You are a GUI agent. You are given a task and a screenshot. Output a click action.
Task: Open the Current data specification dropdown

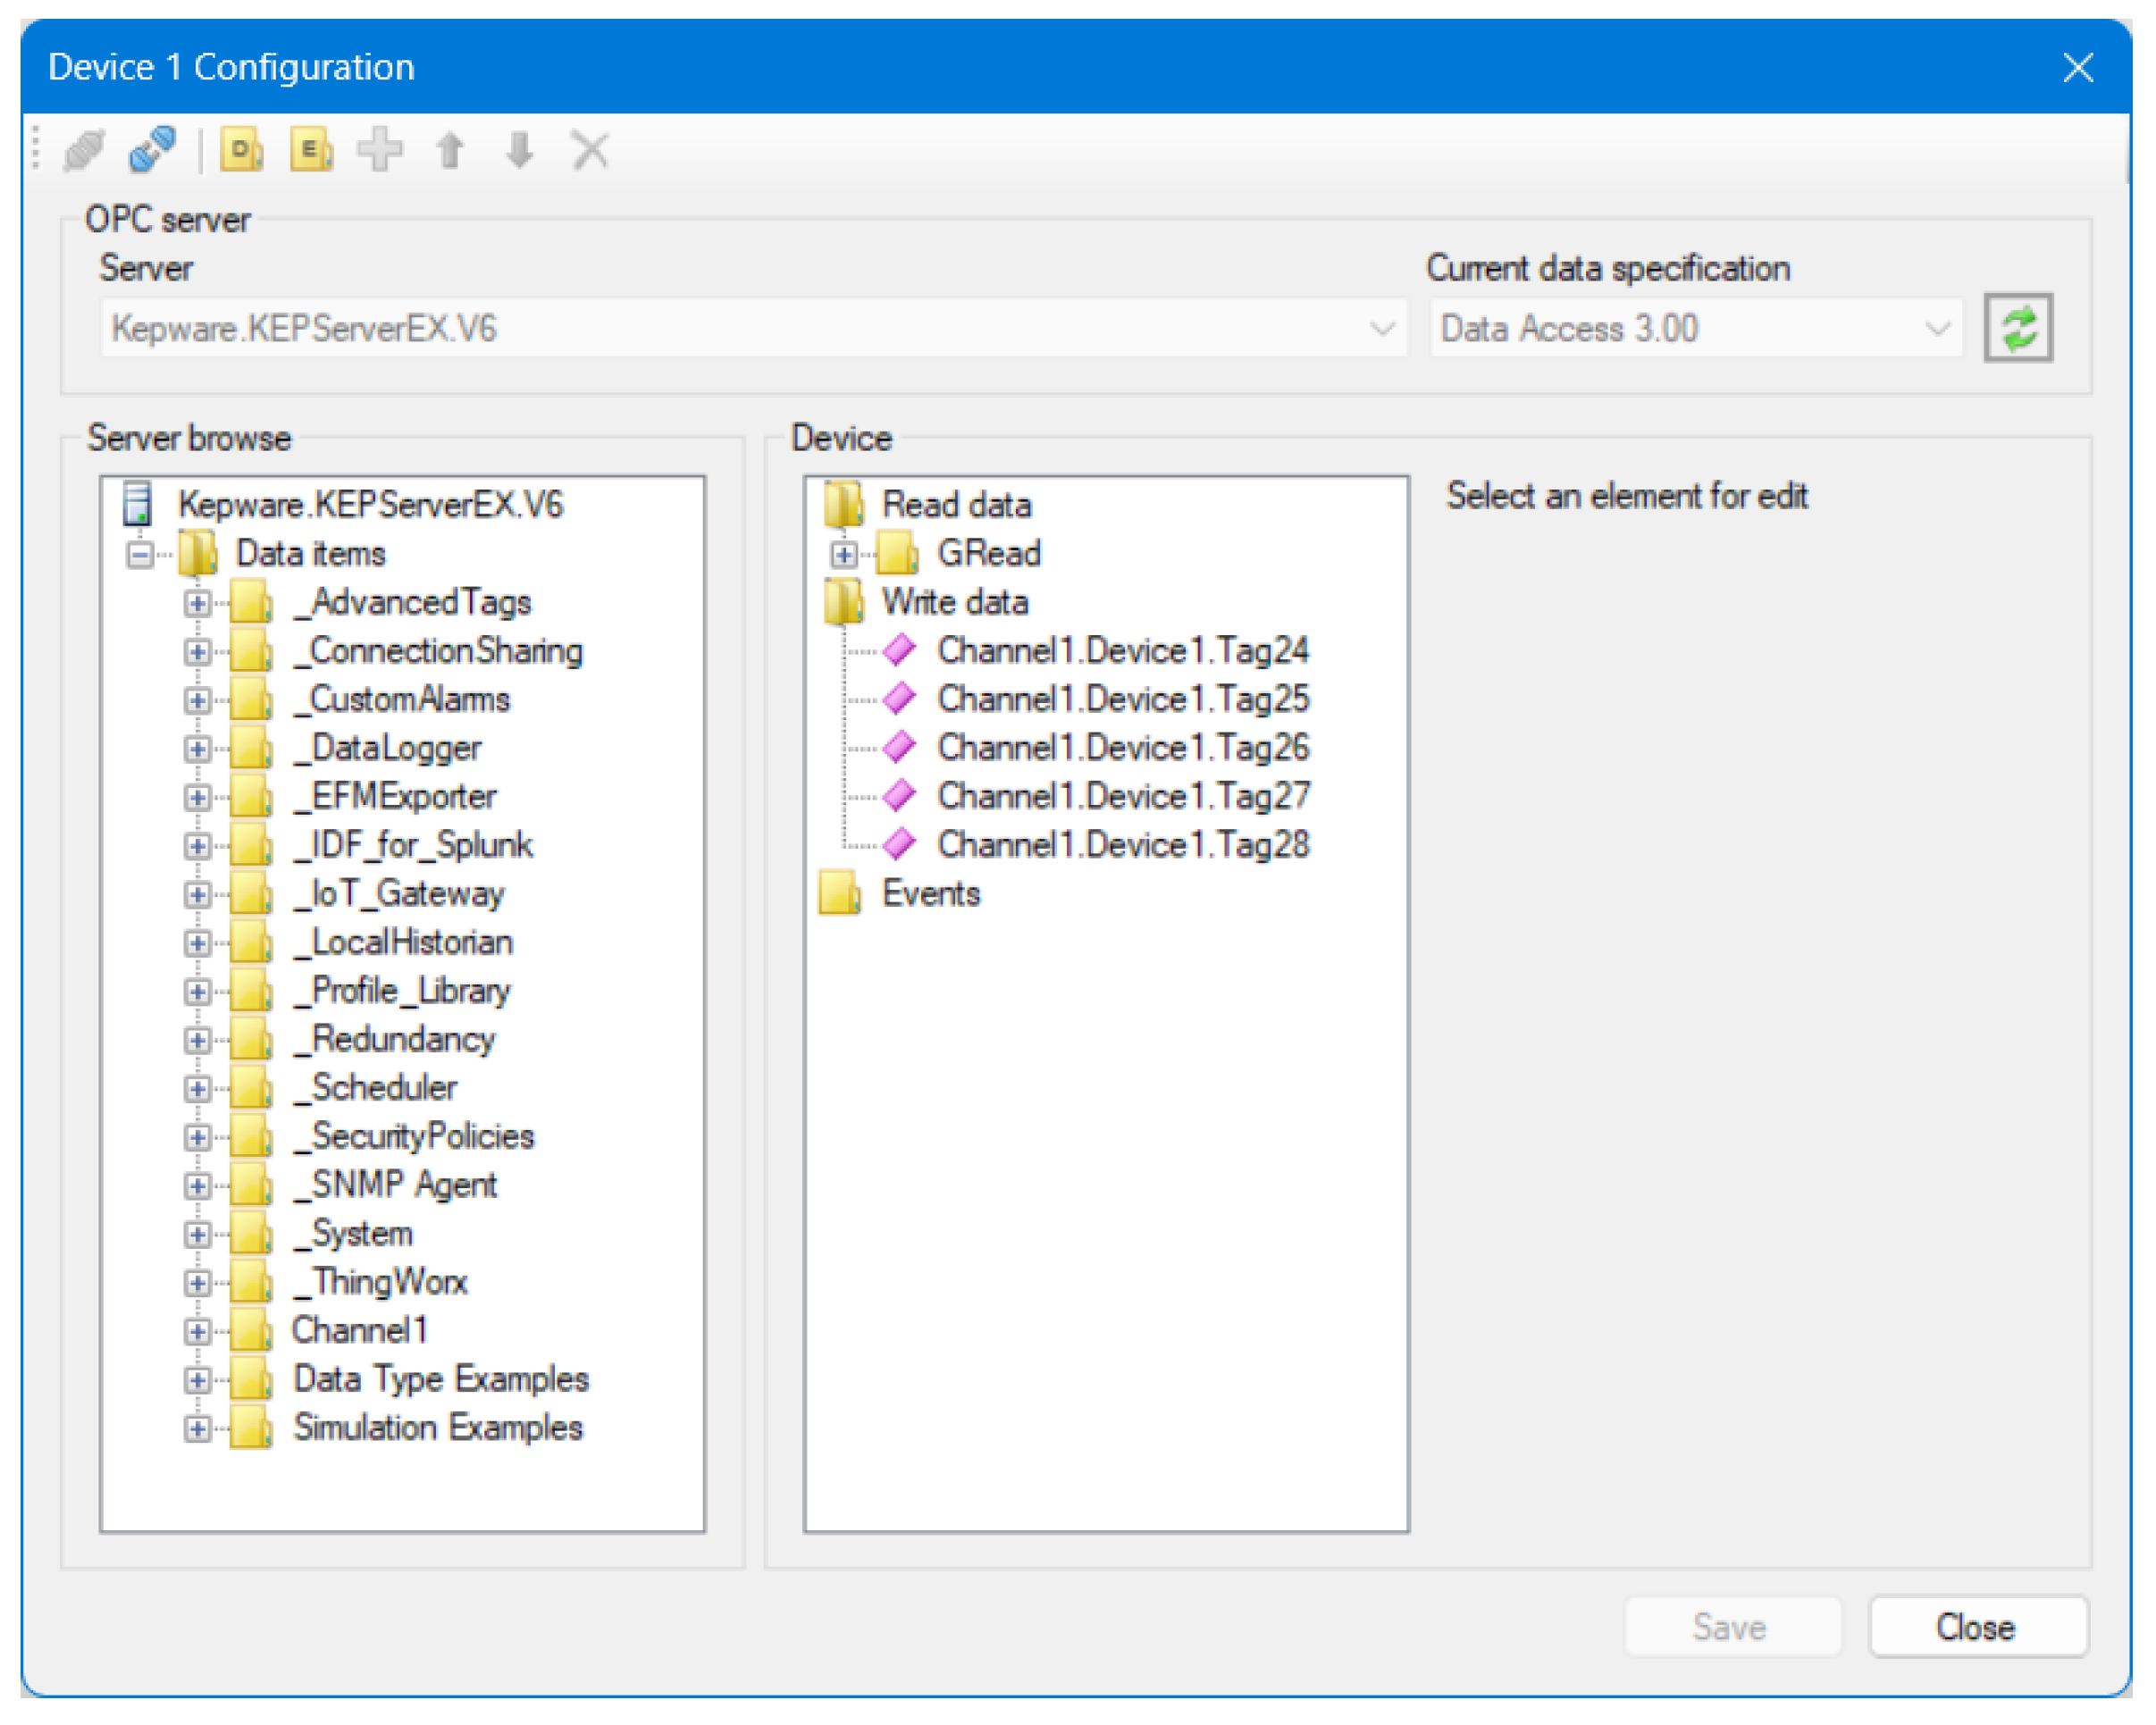tap(1937, 328)
